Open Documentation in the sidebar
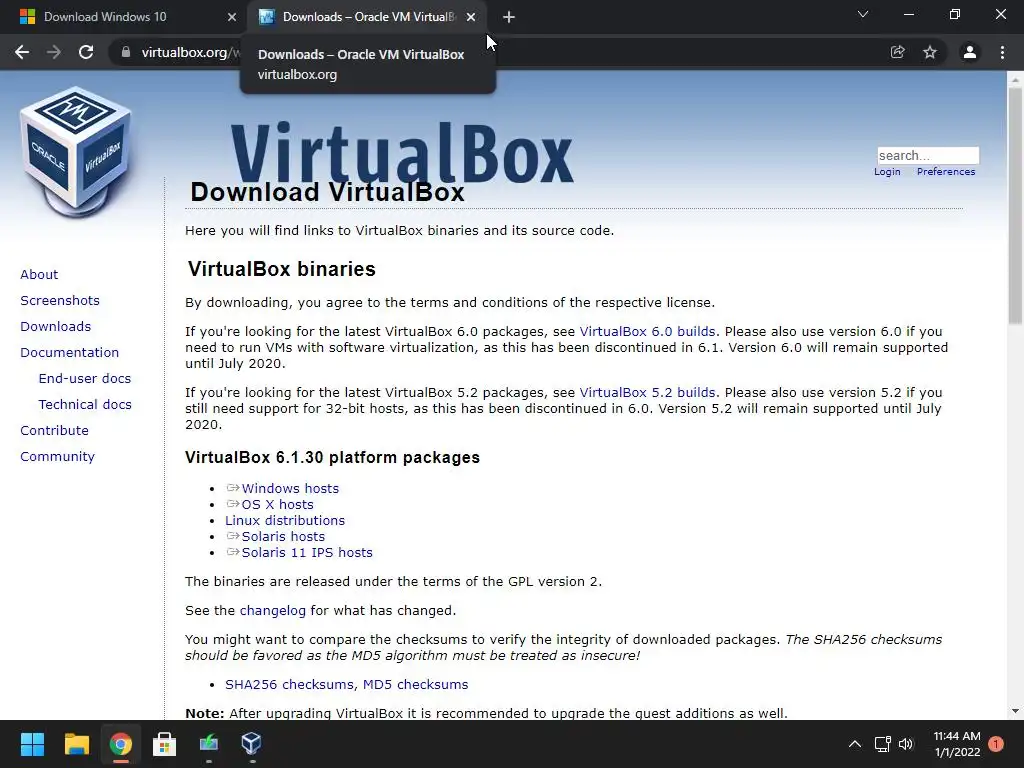The width and height of the screenshot is (1024, 768). (x=69, y=353)
